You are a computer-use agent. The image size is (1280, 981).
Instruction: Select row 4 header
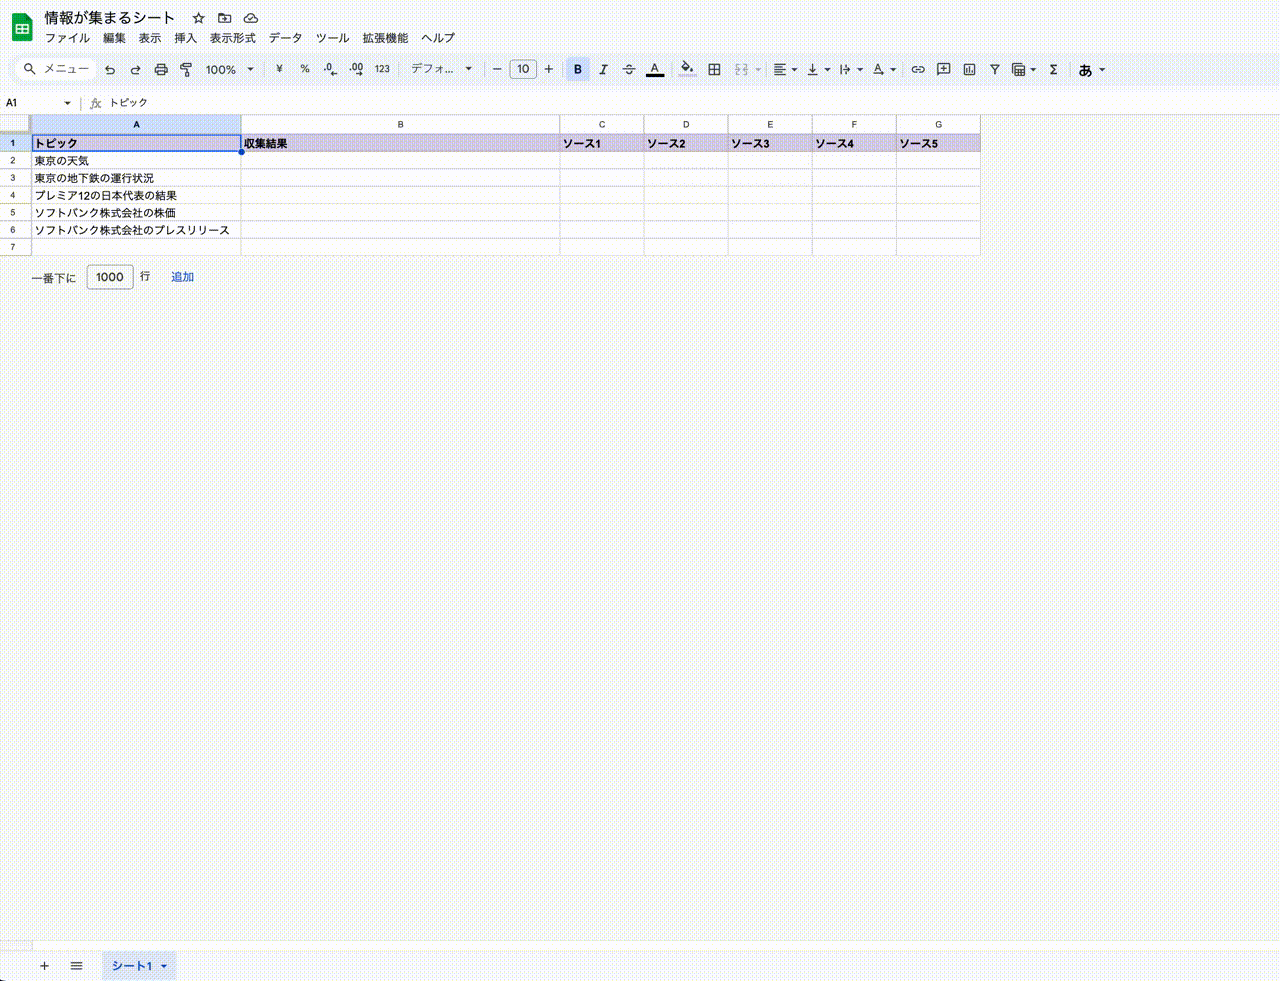15,195
